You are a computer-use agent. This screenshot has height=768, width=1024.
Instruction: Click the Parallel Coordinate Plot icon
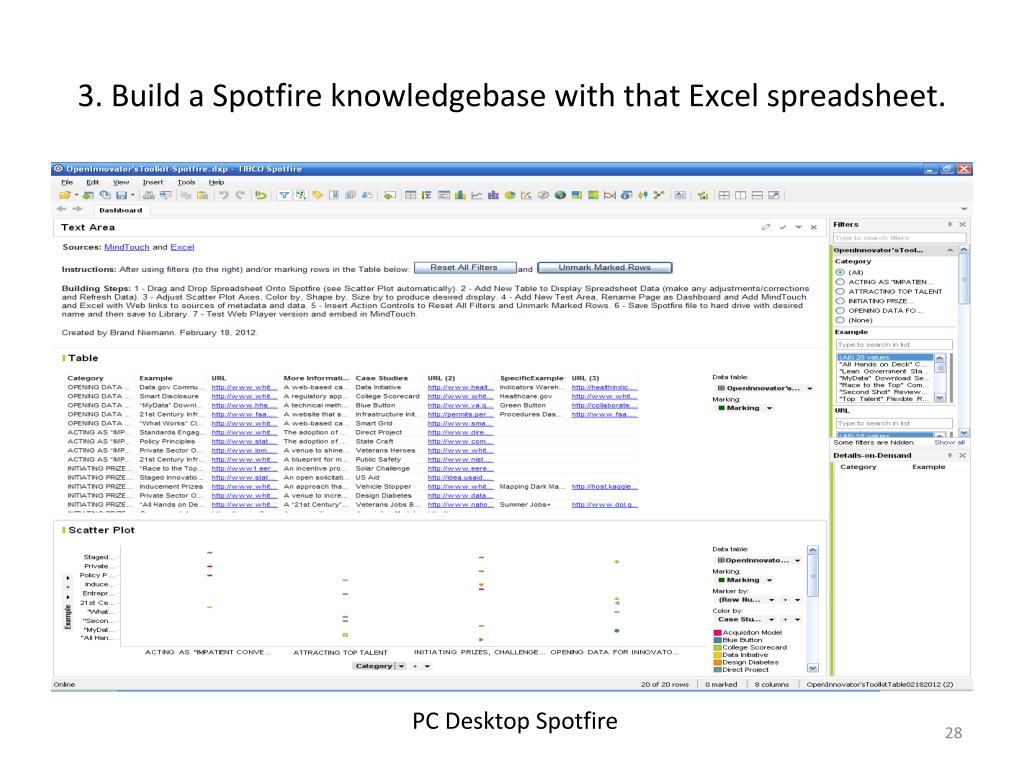610,195
